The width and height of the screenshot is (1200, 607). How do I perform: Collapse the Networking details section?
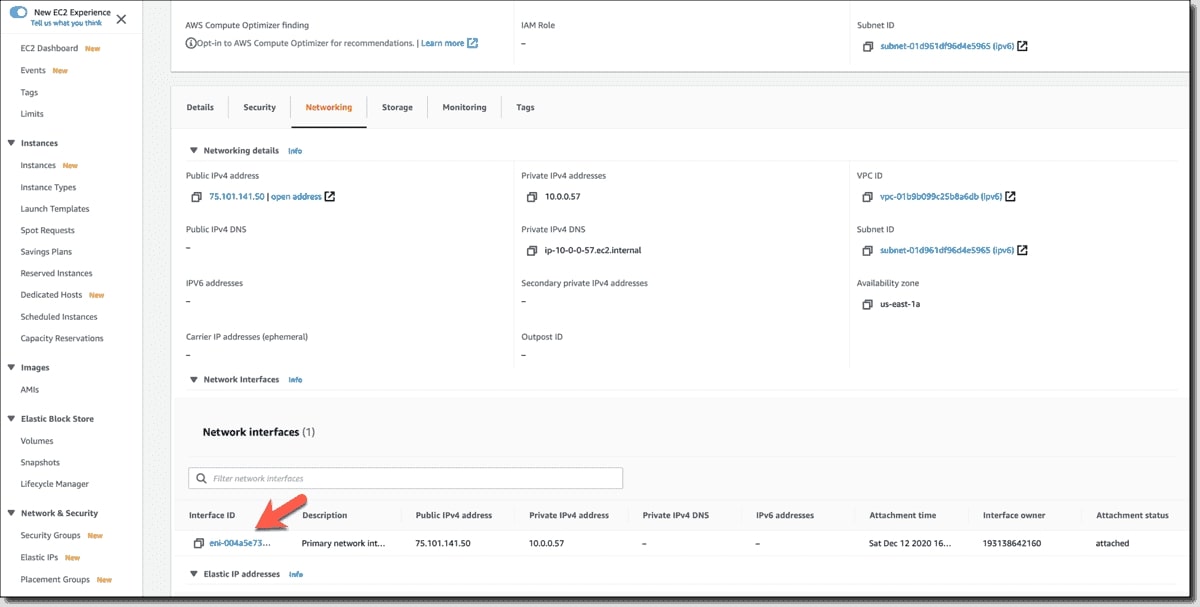tap(193, 150)
